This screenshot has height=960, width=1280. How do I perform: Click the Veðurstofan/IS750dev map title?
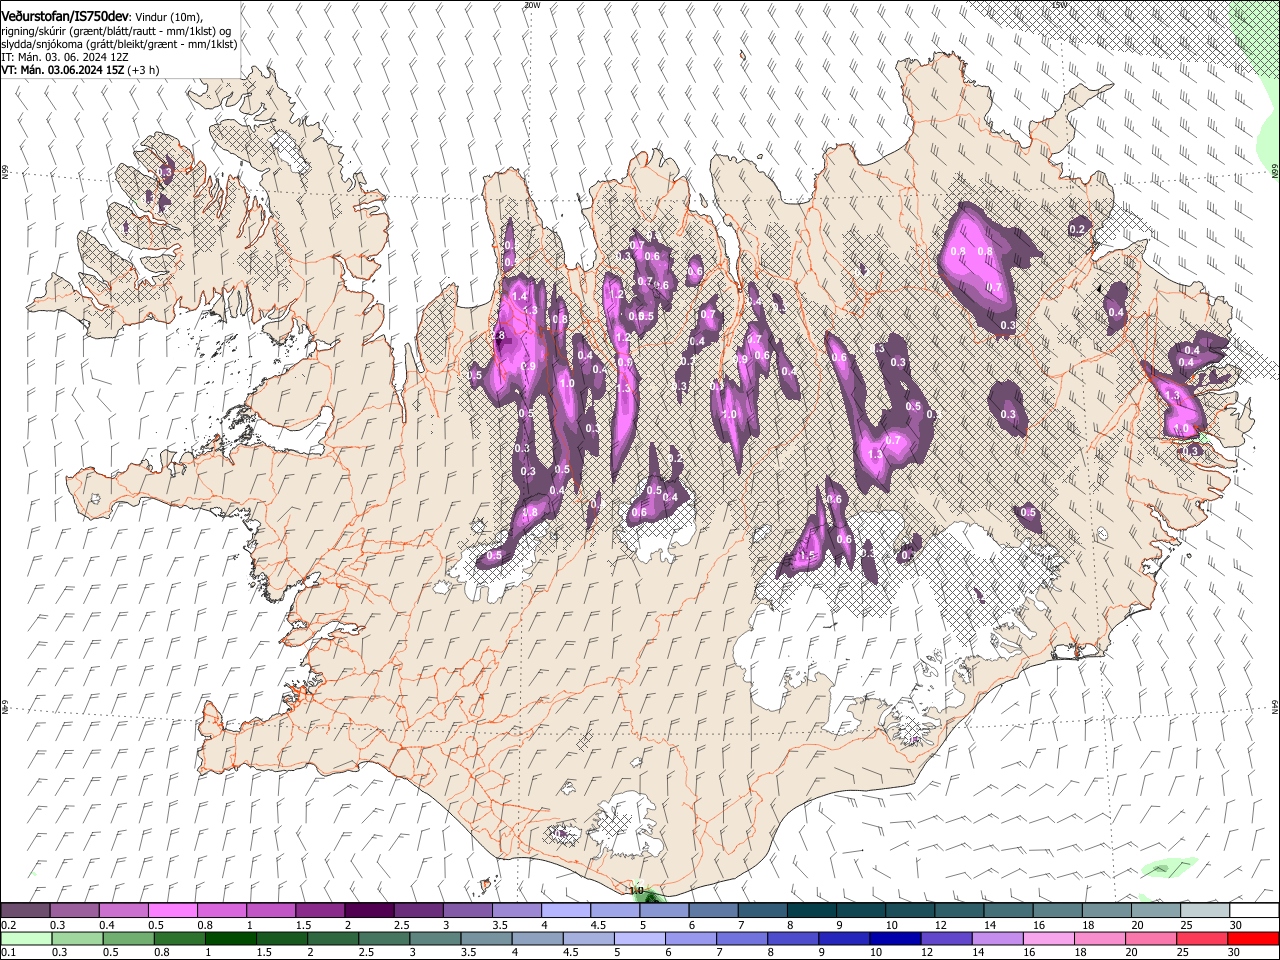[65, 17]
